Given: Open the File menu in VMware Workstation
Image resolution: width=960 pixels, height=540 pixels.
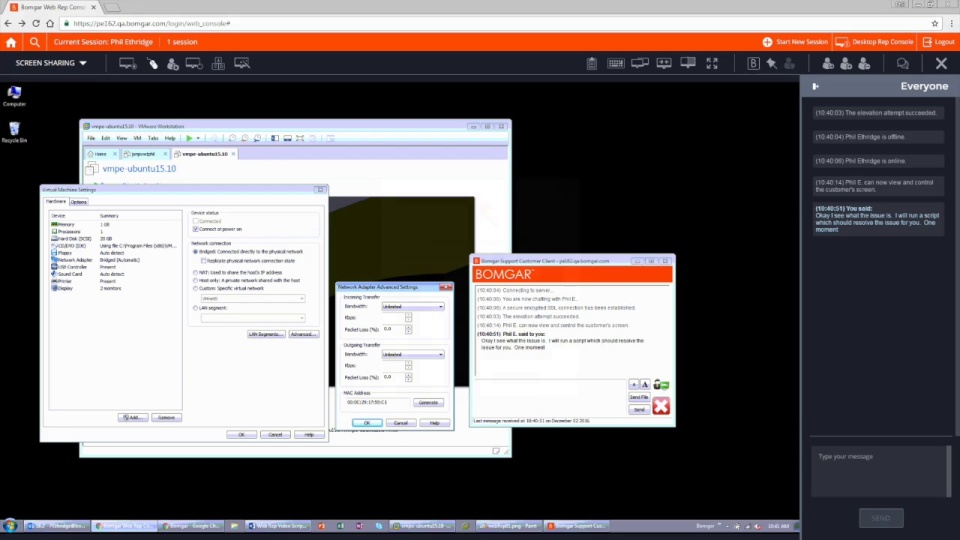Looking at the screenshot, I should click(x=91, y=138).
